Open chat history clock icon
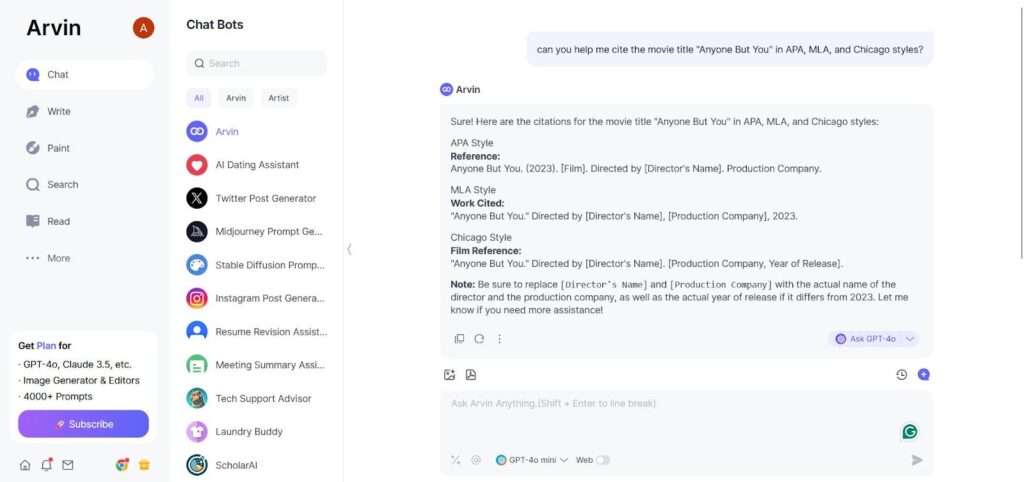 (x=901, y=374)
